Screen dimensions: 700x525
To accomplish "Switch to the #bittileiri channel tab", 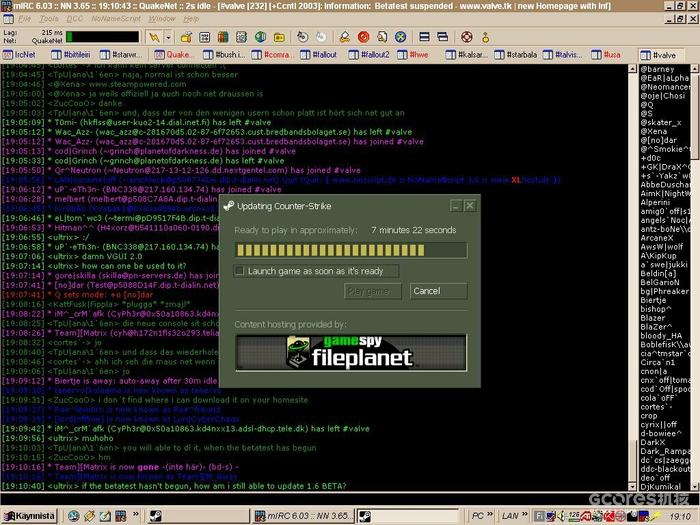I will 71,55.
